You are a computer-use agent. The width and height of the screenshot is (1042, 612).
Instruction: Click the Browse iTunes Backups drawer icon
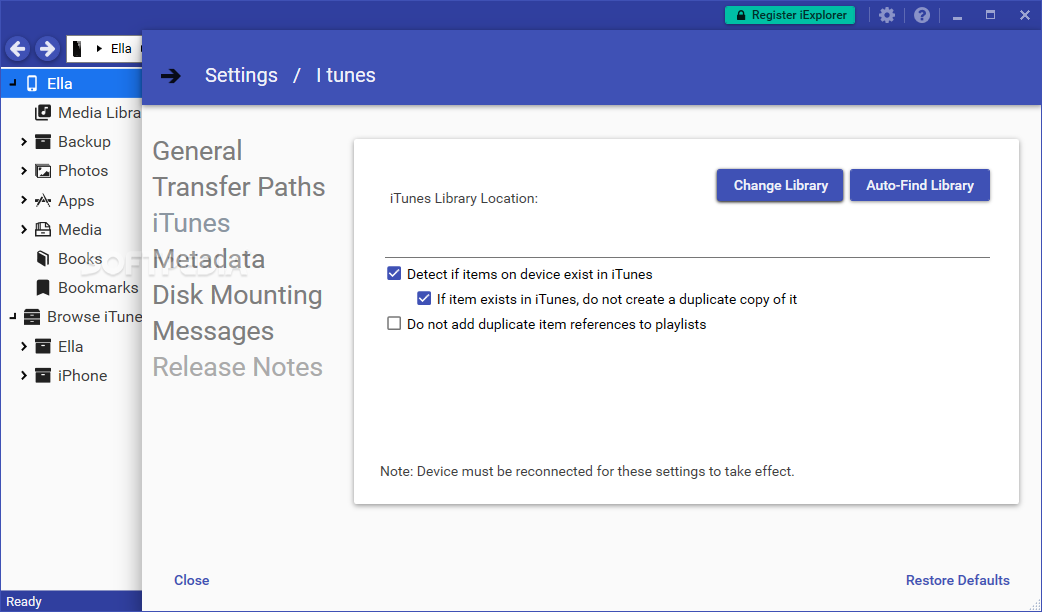coord(31,317)
